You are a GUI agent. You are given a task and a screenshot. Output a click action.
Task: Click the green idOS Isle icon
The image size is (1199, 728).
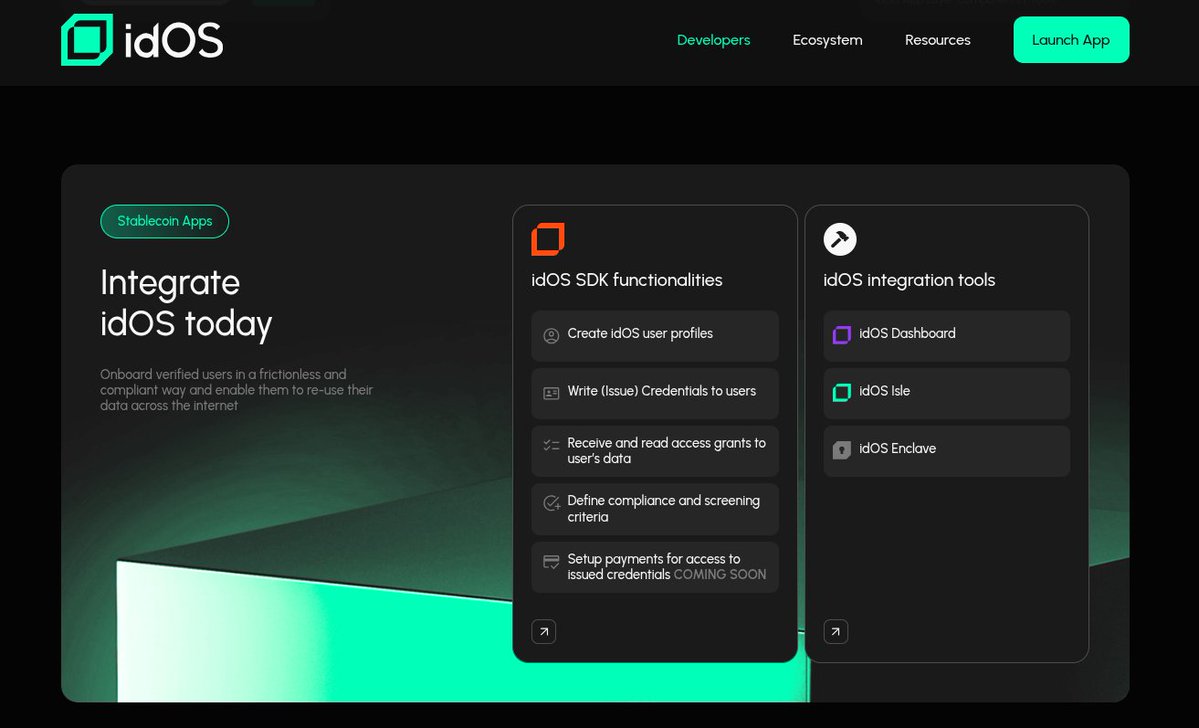(842, 392)
